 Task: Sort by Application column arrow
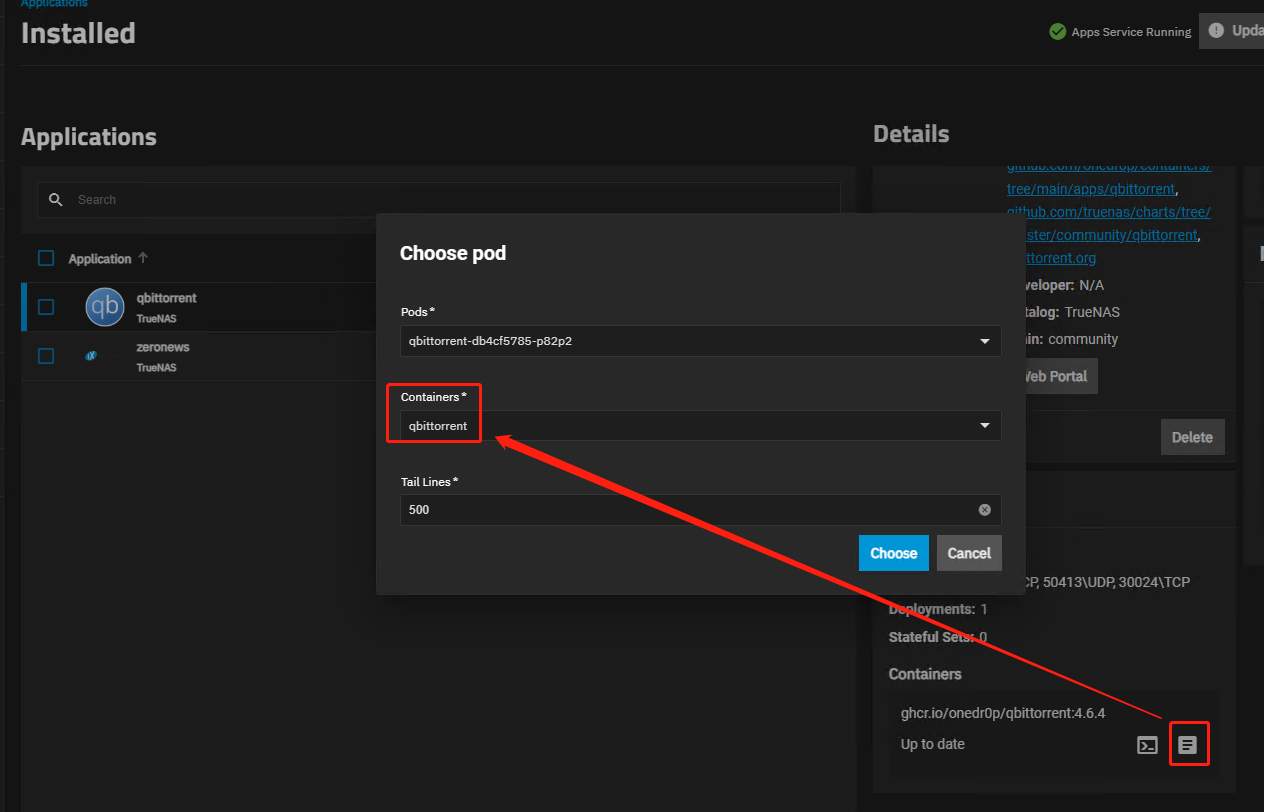coord(143,258)
